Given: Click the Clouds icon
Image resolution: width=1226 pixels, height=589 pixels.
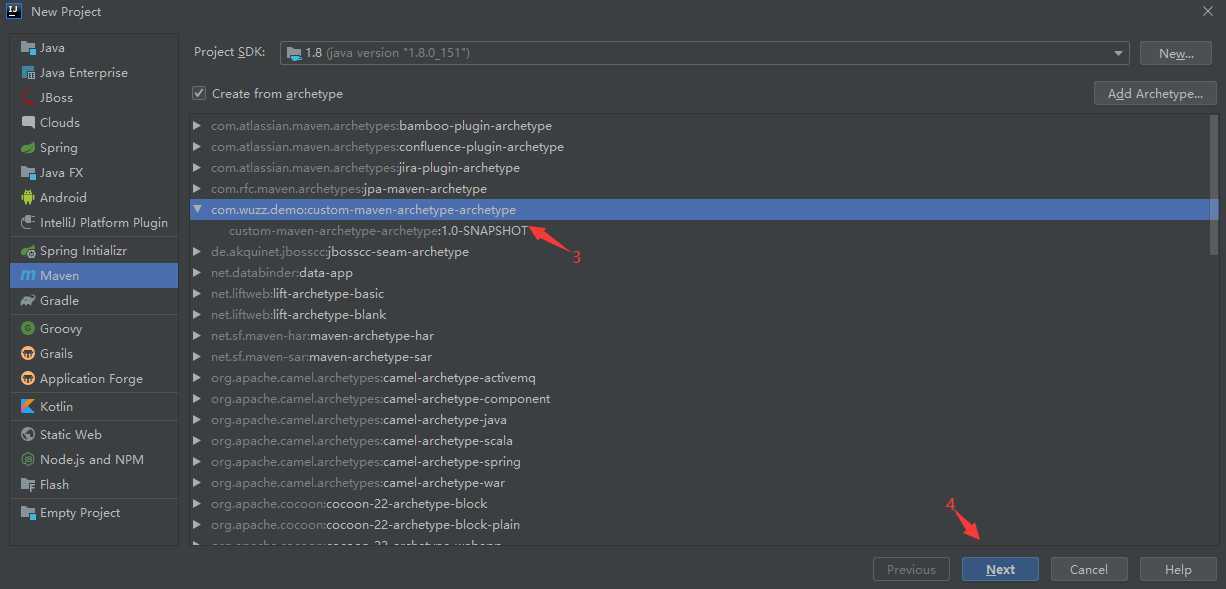Looking at the screenshot, I should point(28,123).
